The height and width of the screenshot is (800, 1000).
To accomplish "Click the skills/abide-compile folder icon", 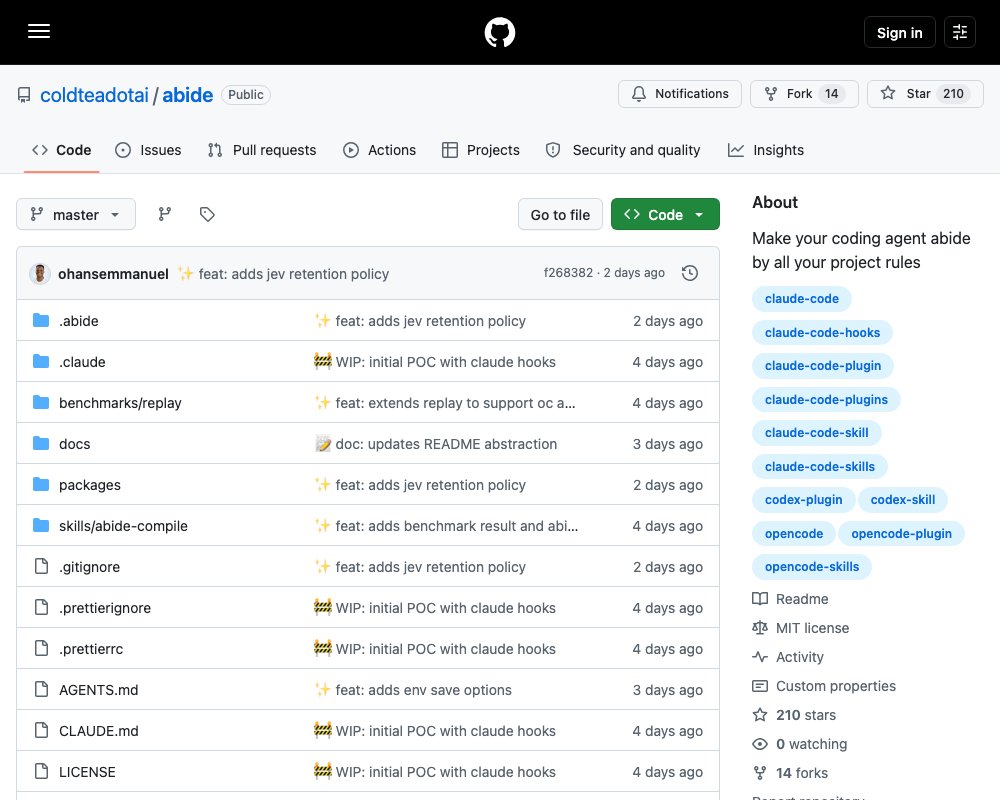I will [x=41, y=526].
